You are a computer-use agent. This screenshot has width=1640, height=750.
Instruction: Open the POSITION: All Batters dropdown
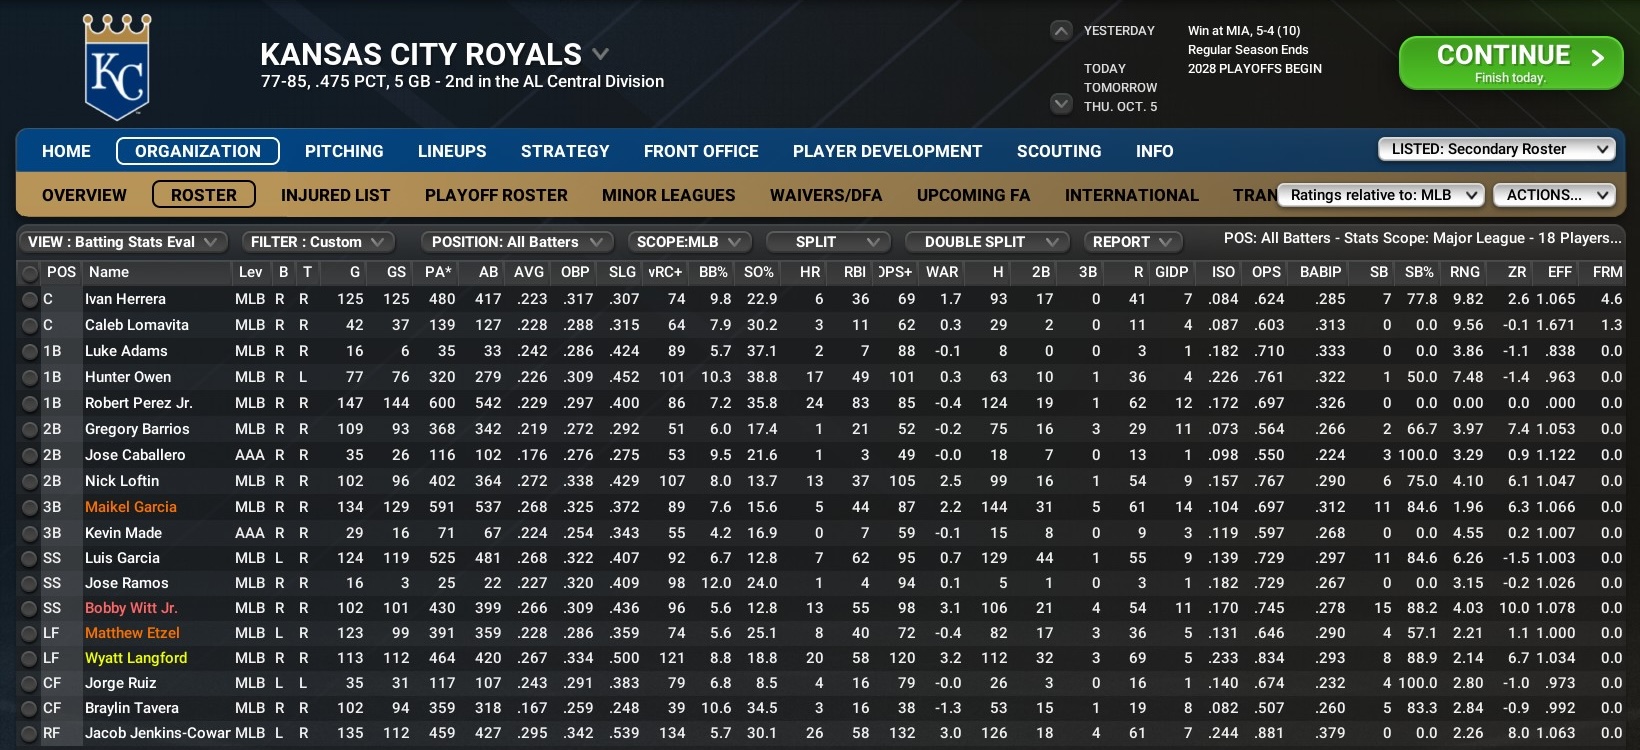(517, 242)
